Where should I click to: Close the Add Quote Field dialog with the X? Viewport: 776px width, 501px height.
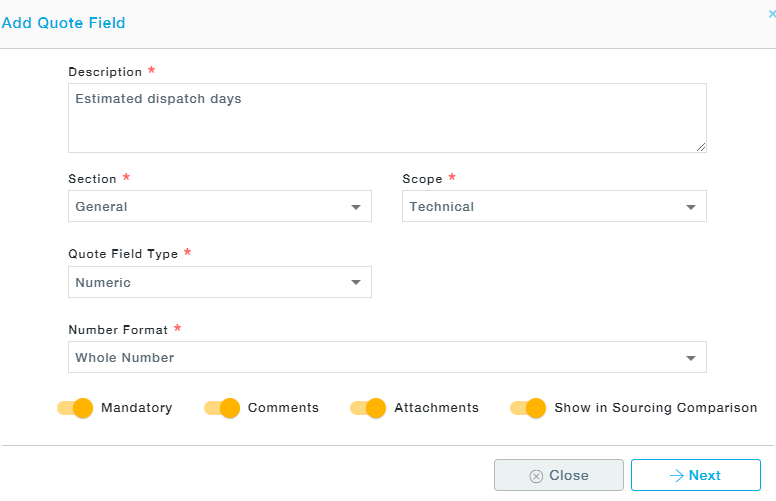pos(772,14)
